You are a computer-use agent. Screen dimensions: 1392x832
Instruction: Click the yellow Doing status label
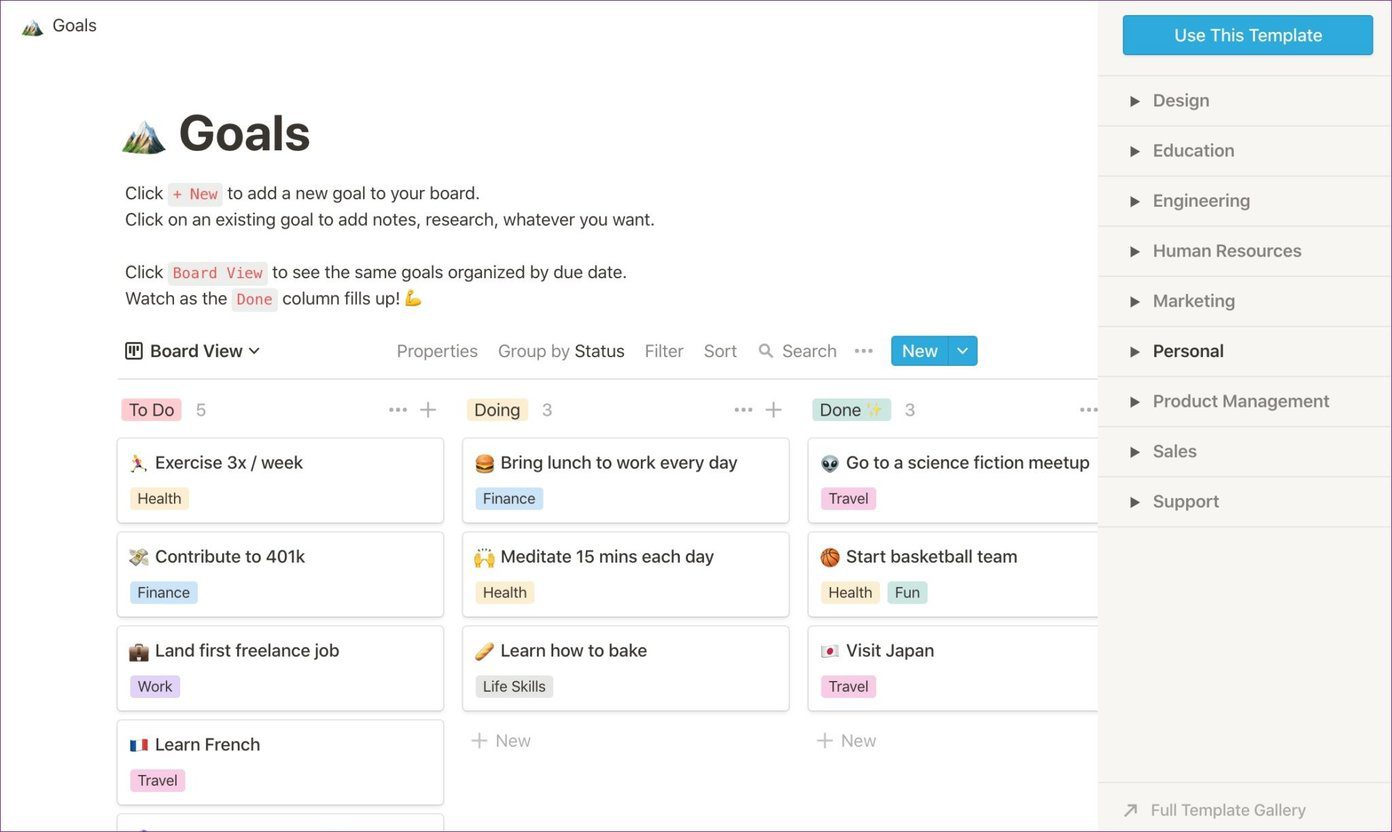(x=497, y=410)
